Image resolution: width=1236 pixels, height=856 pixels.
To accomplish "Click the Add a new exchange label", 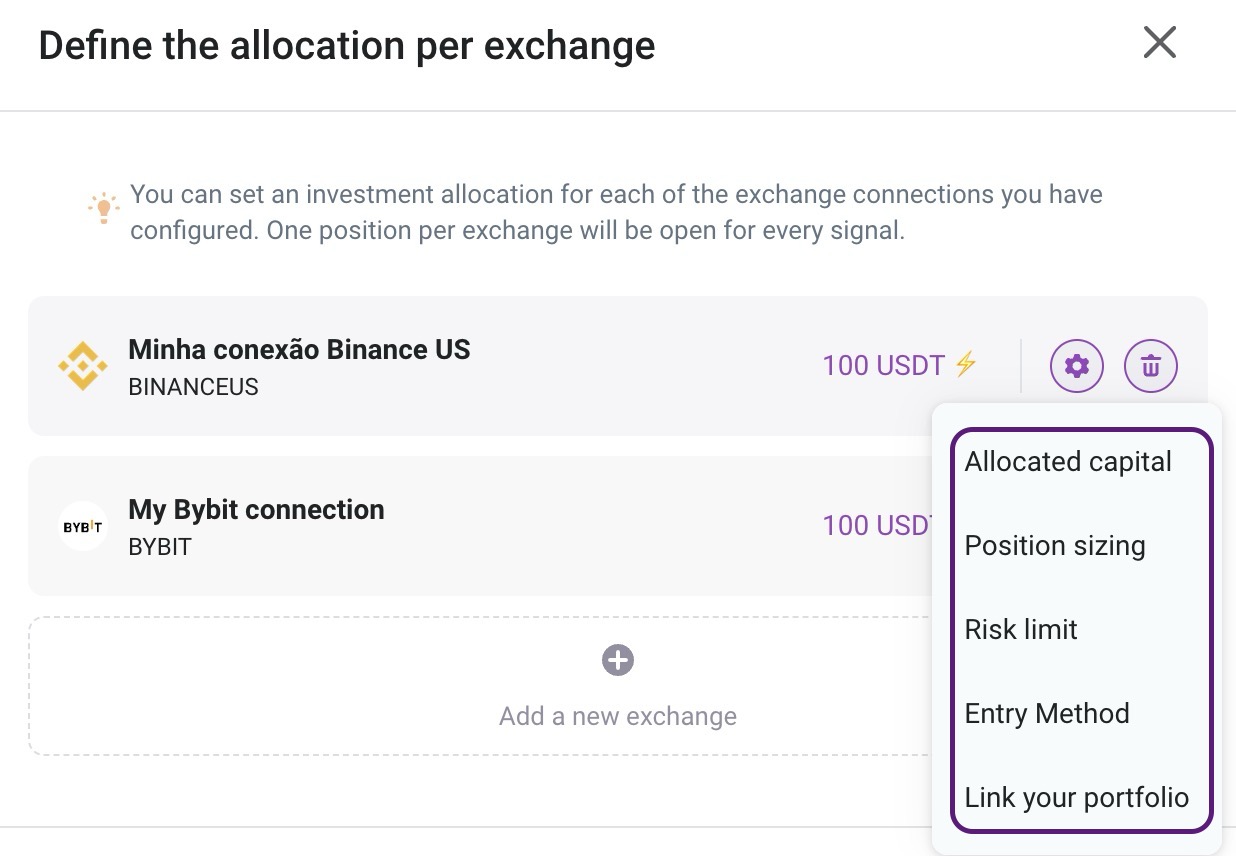I will coord(617,716).
